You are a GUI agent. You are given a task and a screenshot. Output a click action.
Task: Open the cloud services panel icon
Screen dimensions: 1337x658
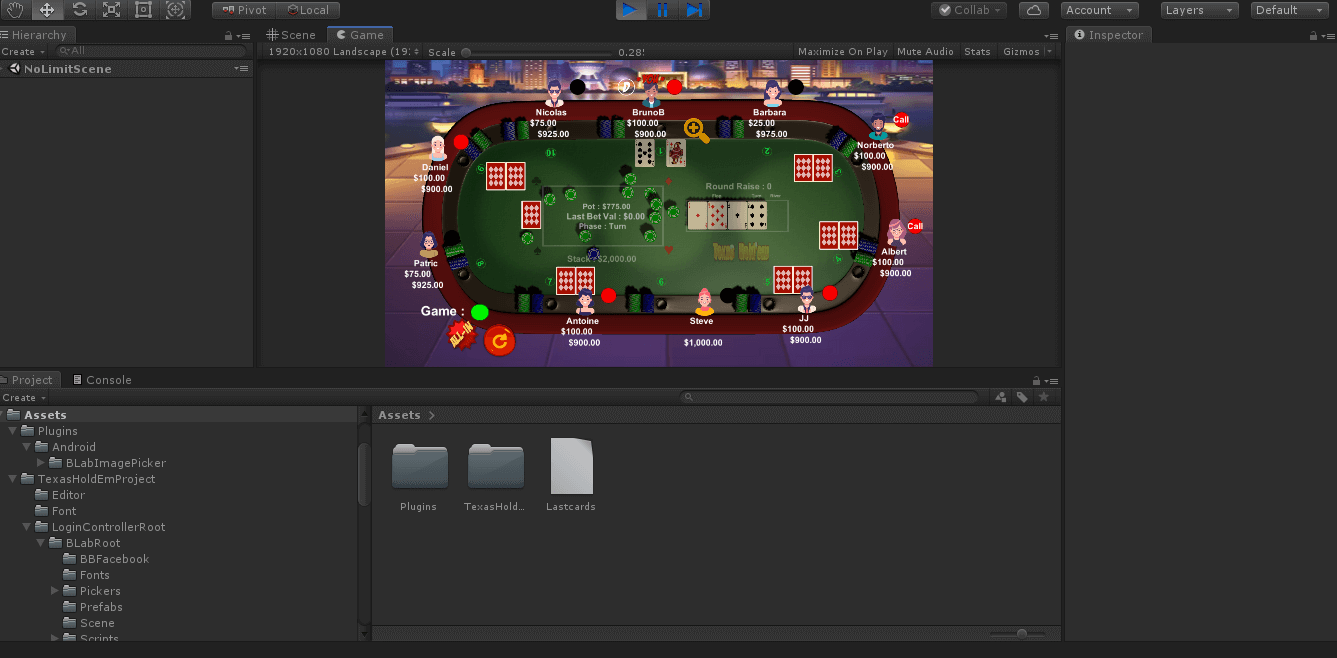(x=1034, y=10)
